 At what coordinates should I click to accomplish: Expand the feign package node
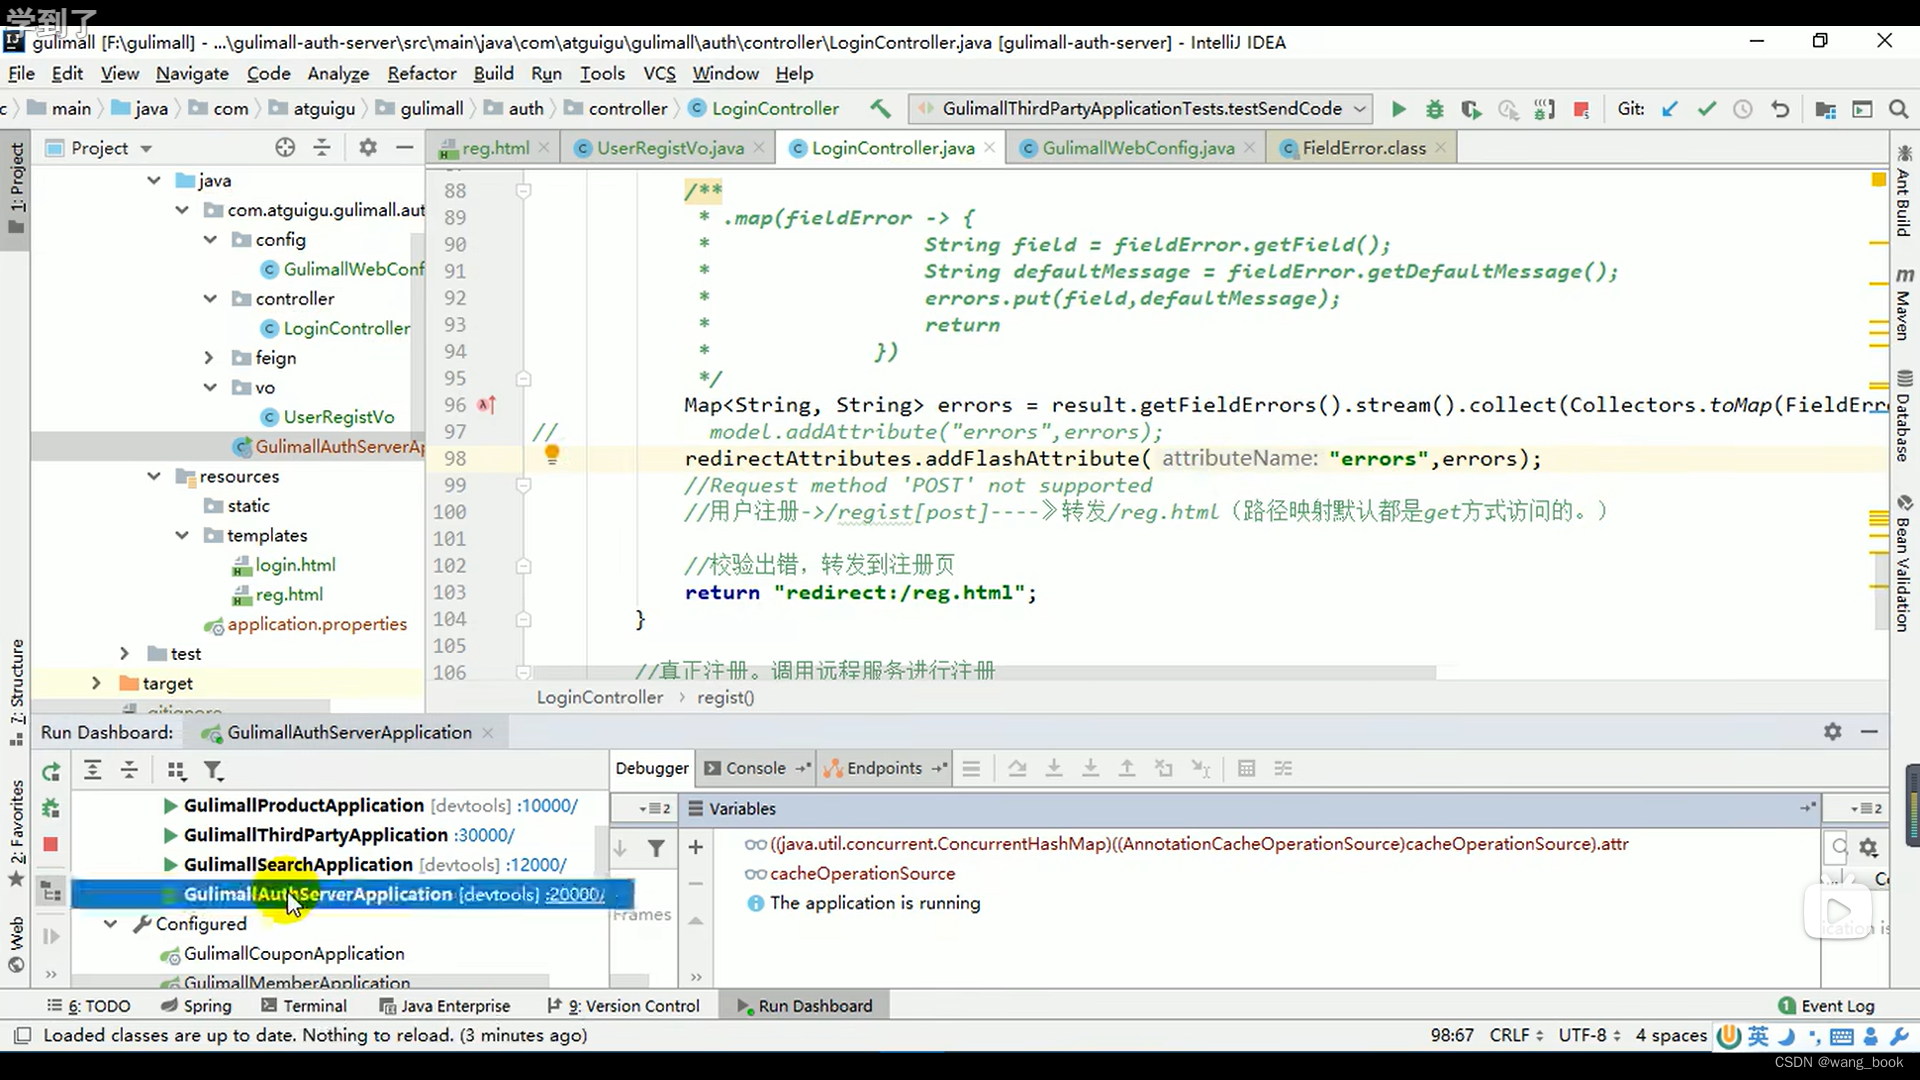point(209,357)
